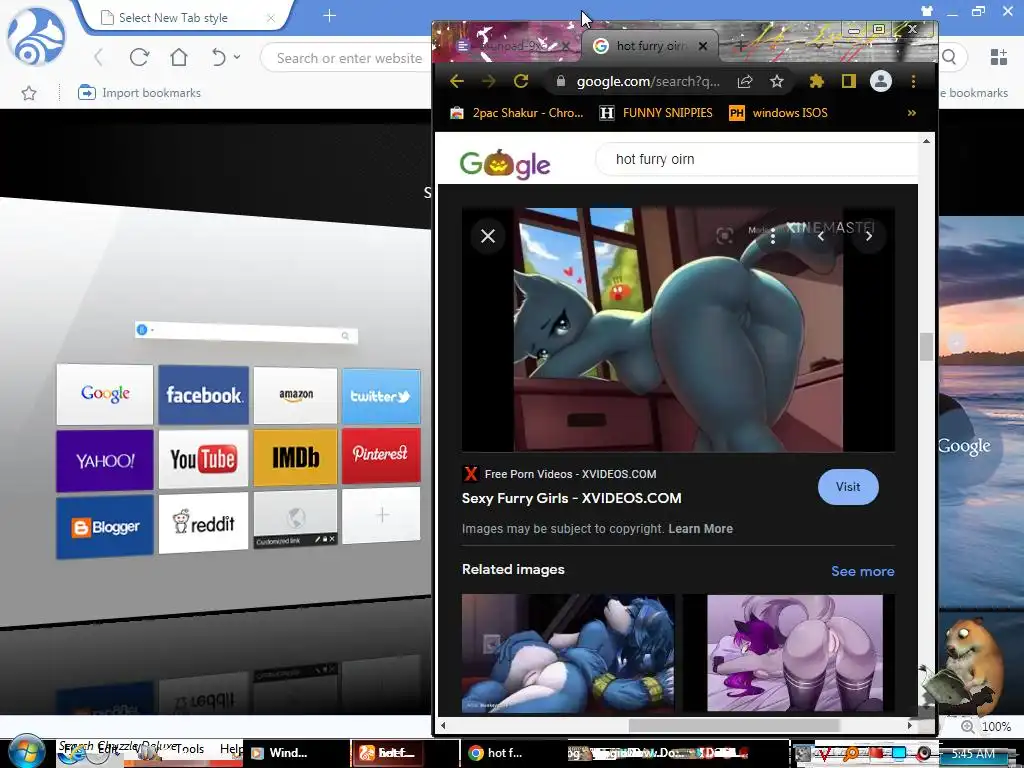
Task: Click UC Browser undo closed tab arrow
Action: tap(219, 57)
